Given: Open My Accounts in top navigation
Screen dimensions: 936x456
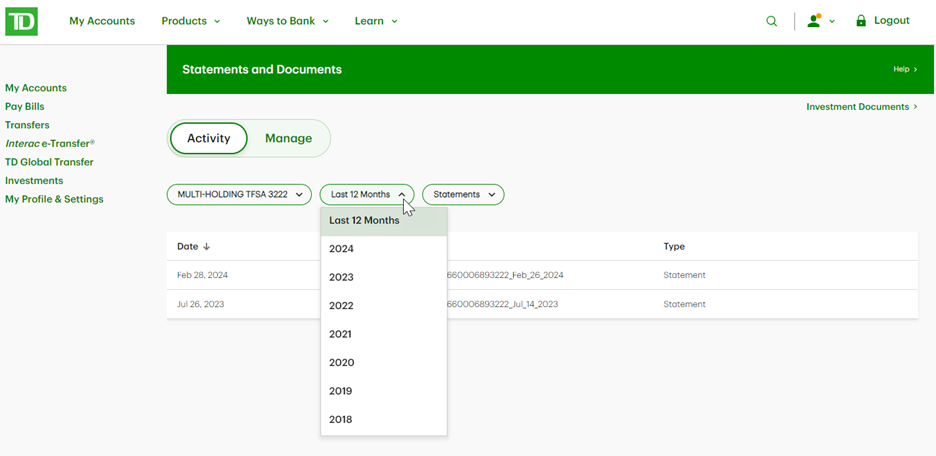Looking at the screenshot, I should [102, 21].
